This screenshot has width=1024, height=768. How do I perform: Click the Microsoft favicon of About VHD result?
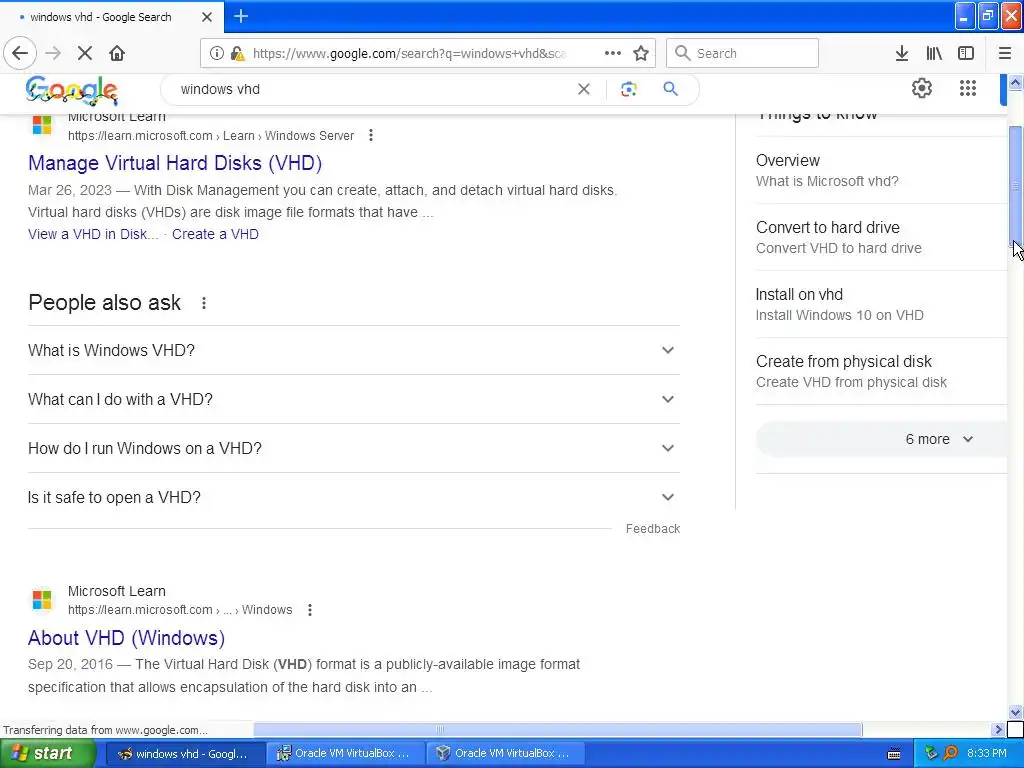click(x=42, y=600)
